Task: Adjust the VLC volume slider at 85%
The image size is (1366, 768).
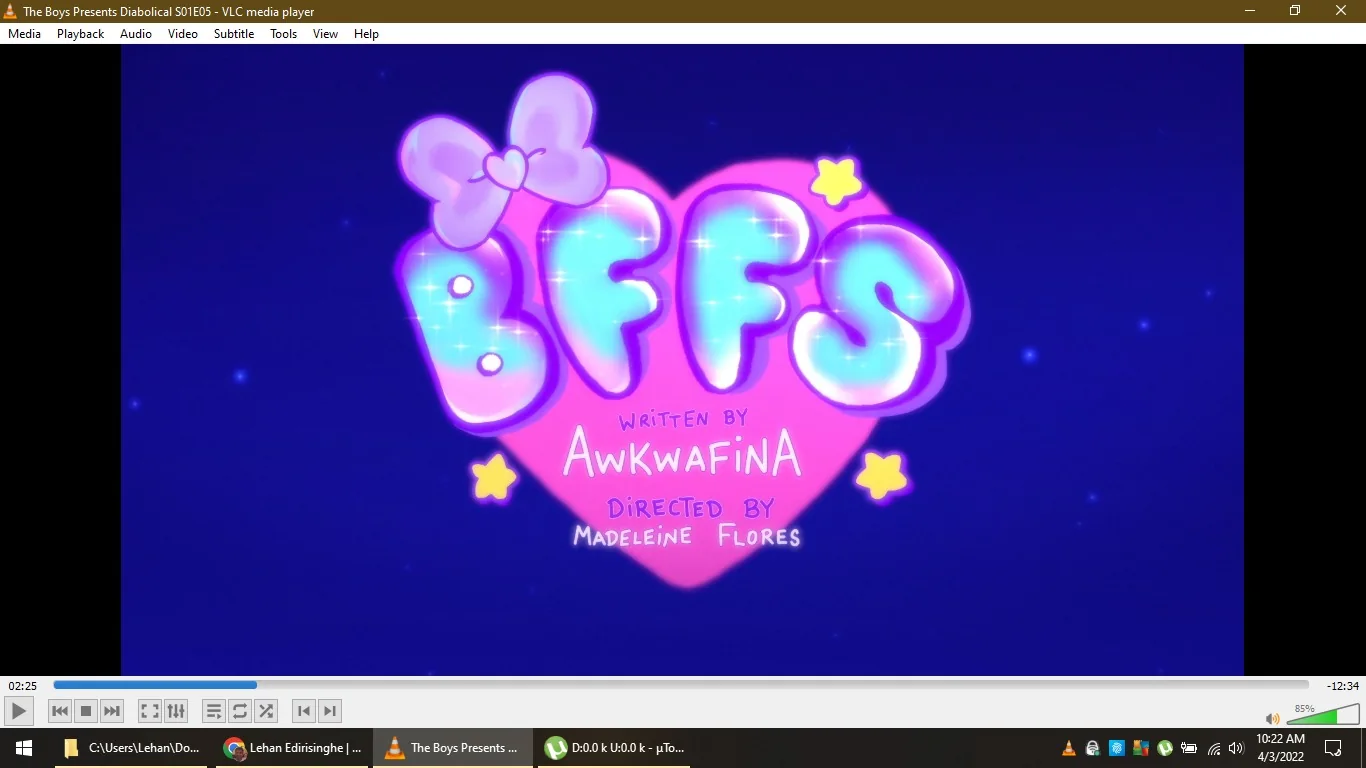Action: pyautogui.click(x=1323, y=714)
